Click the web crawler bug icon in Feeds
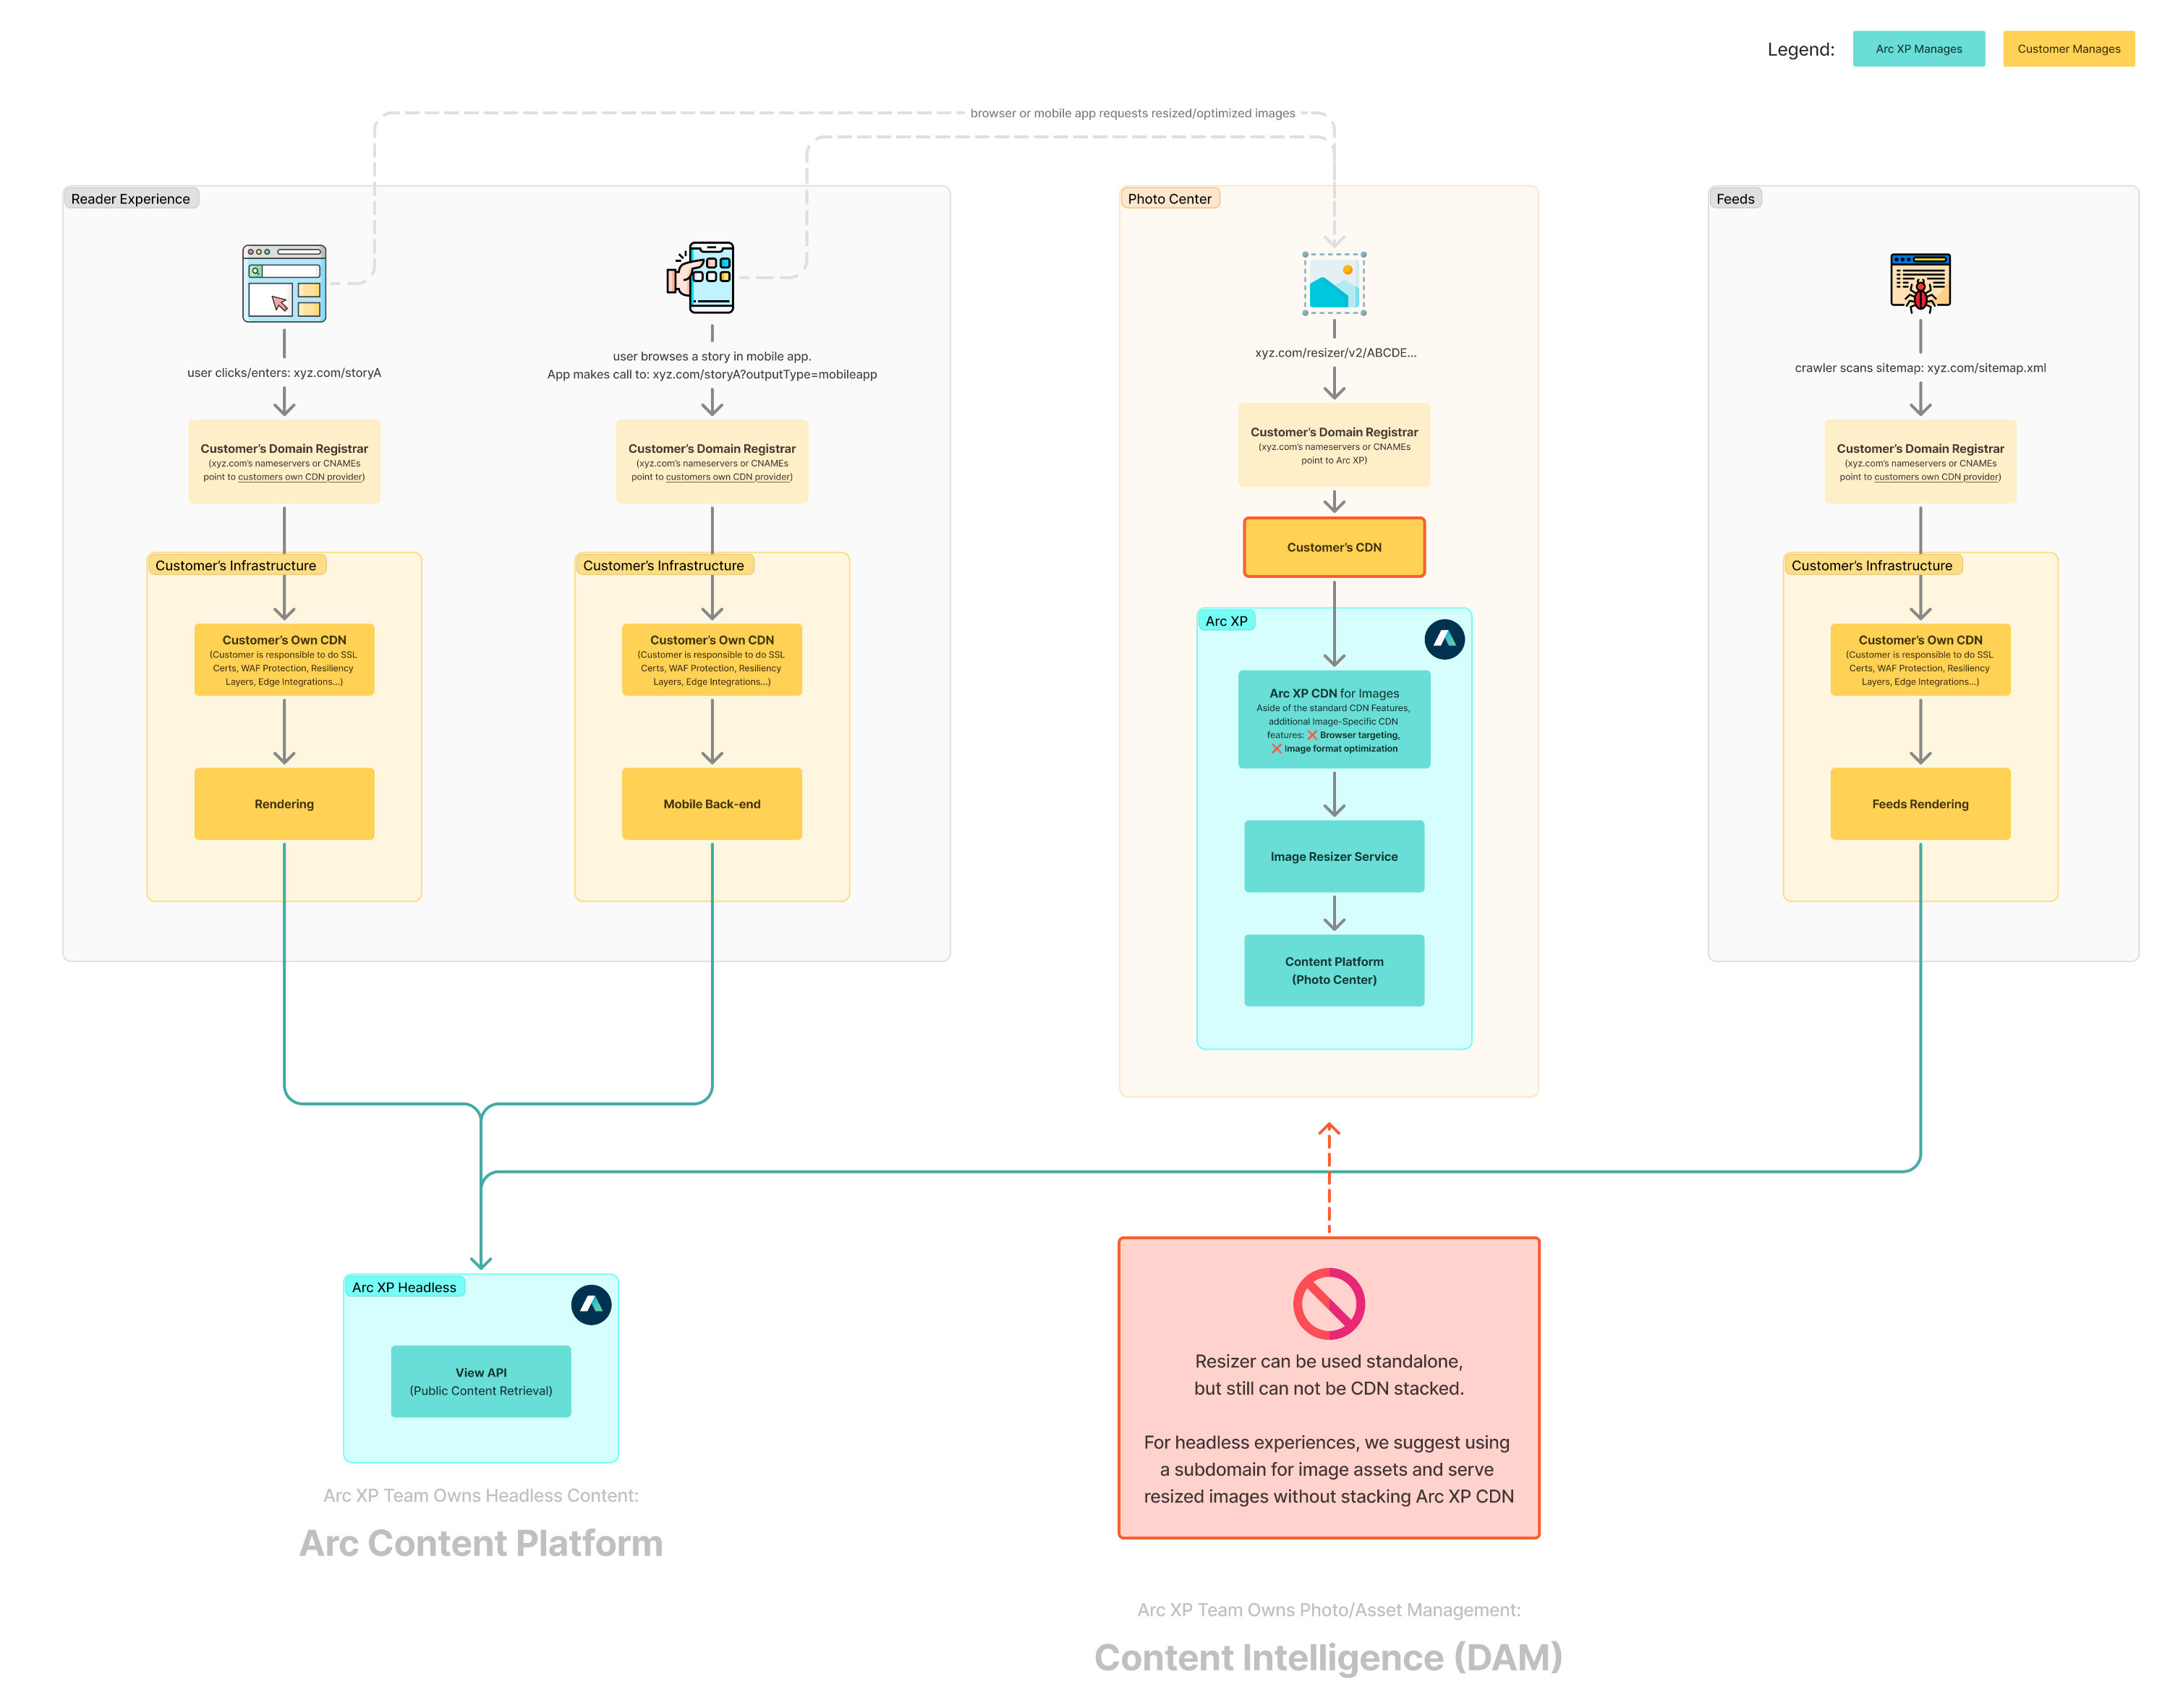Image resolution: width=2170 pixels, height=1708 pixels. (x=1920, y=283)
